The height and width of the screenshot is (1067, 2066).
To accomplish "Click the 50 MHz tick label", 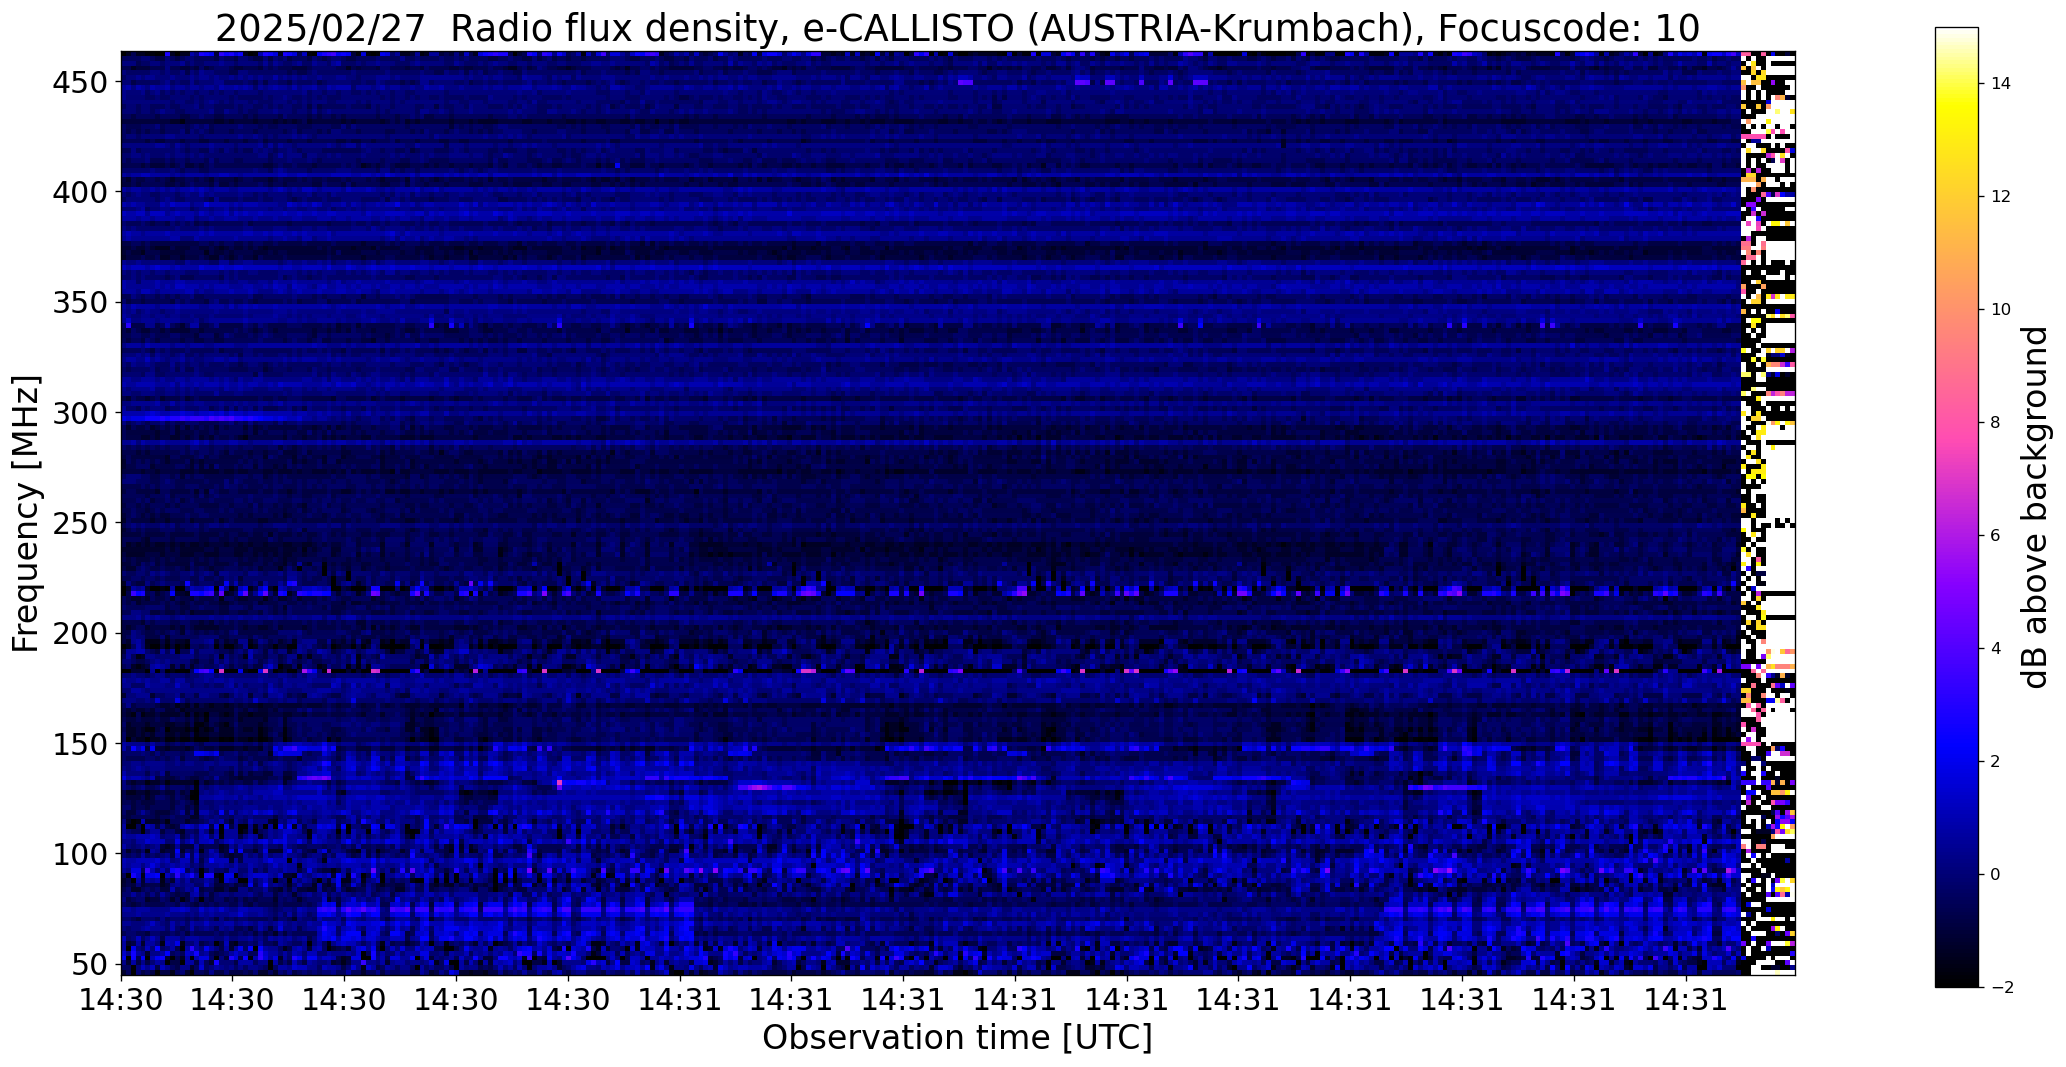I will 90,965.
